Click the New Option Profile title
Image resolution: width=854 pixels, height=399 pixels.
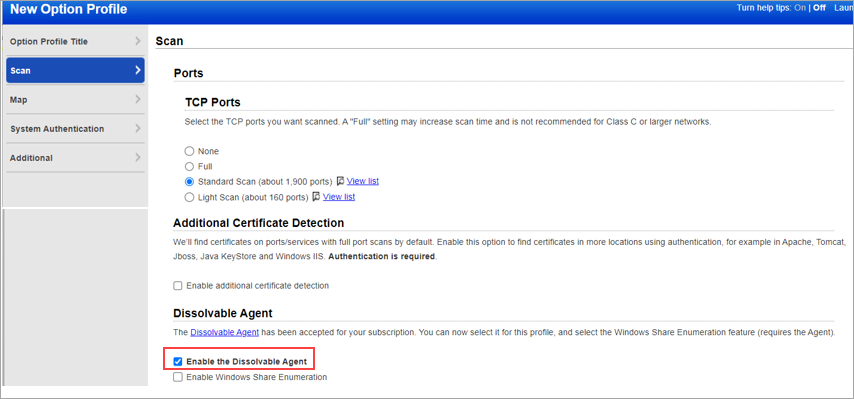pyautogui.click(x=69, y=9)
